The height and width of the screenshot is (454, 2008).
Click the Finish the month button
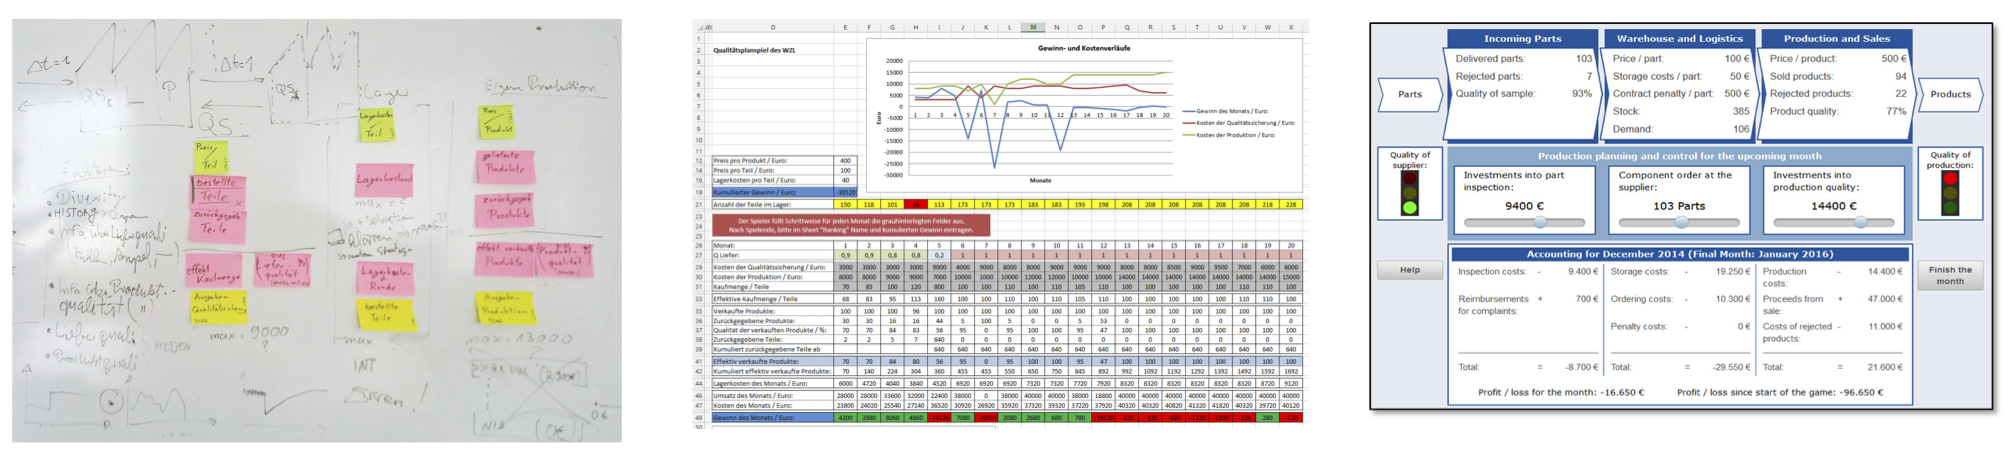[1949, 275]
